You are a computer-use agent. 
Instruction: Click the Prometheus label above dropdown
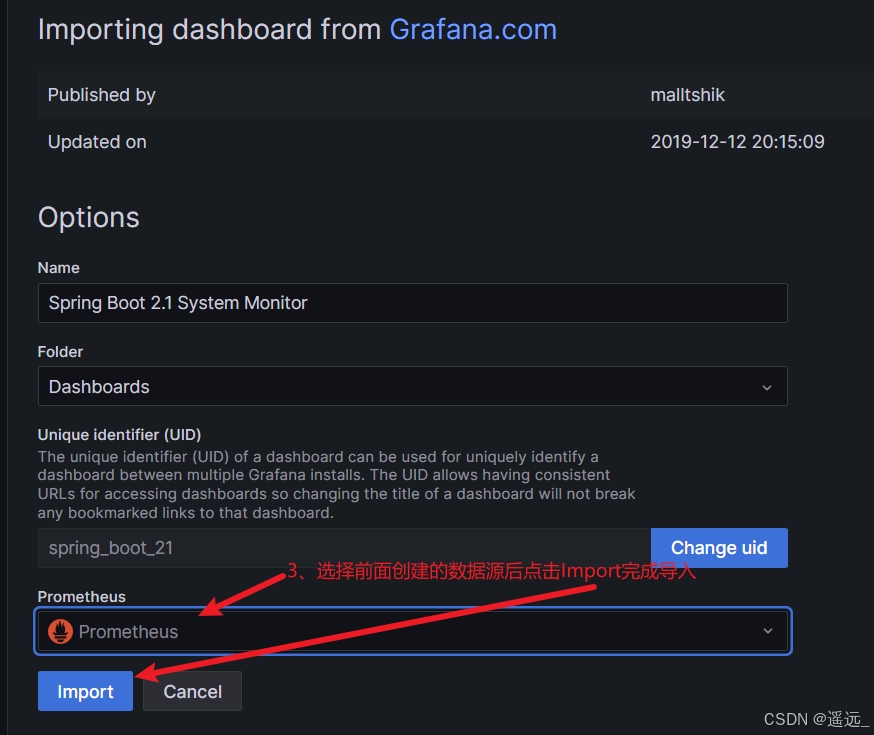[81, 597]
